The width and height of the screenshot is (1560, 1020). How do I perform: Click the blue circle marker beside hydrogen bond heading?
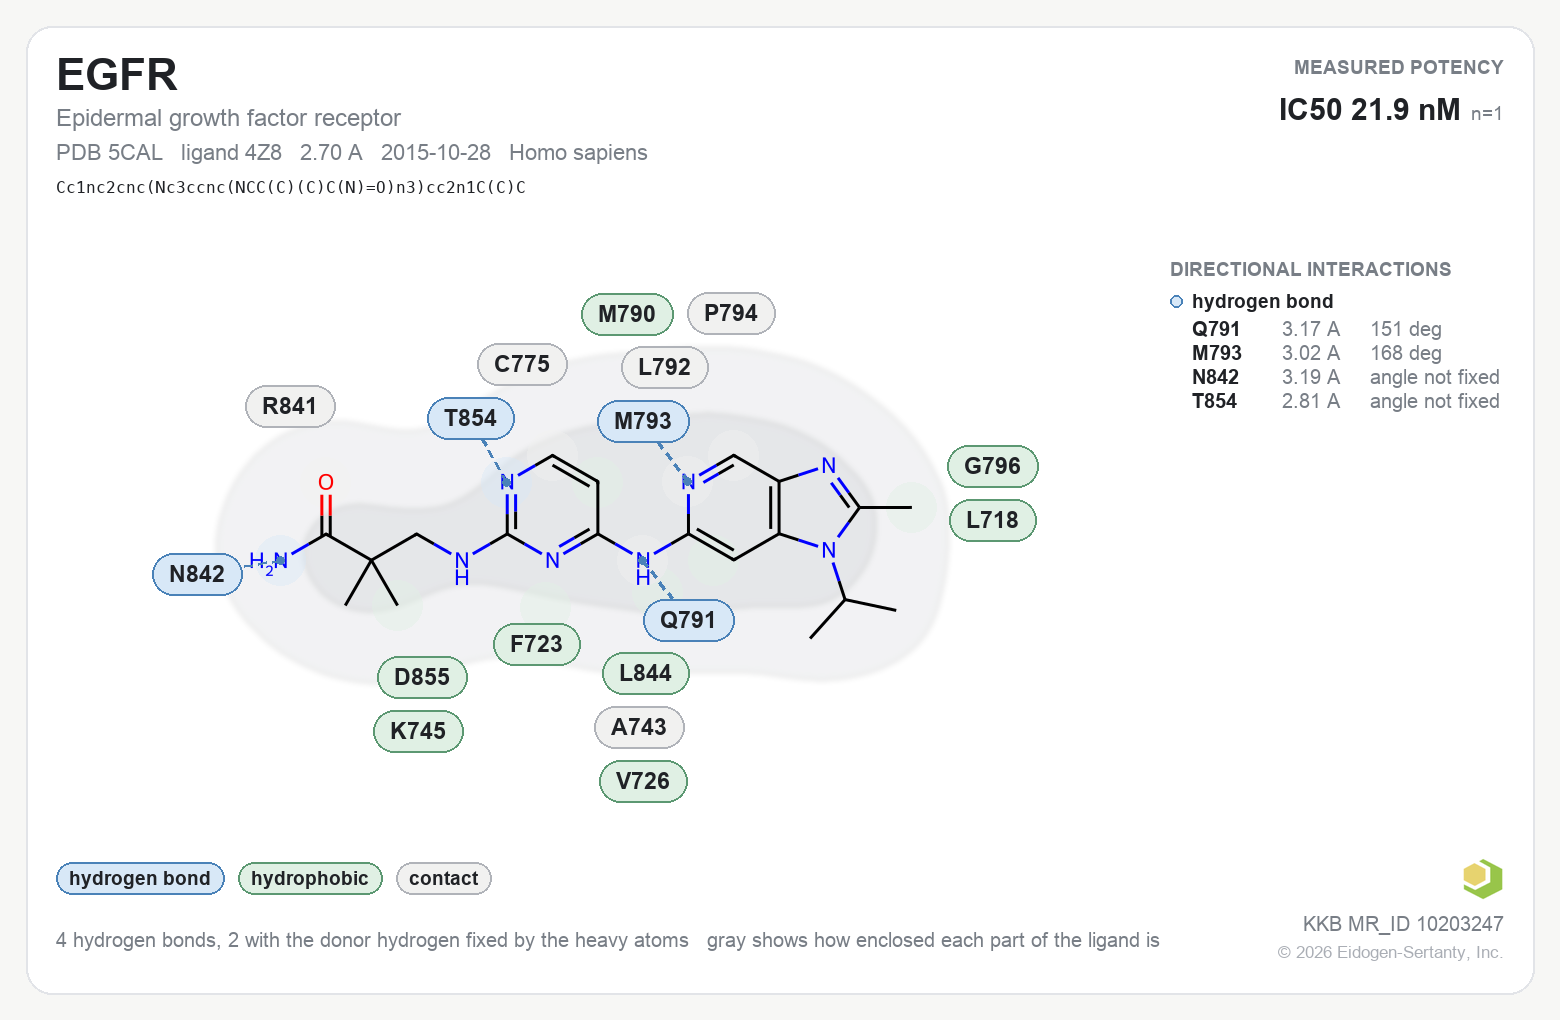(x=1177, y=302)
